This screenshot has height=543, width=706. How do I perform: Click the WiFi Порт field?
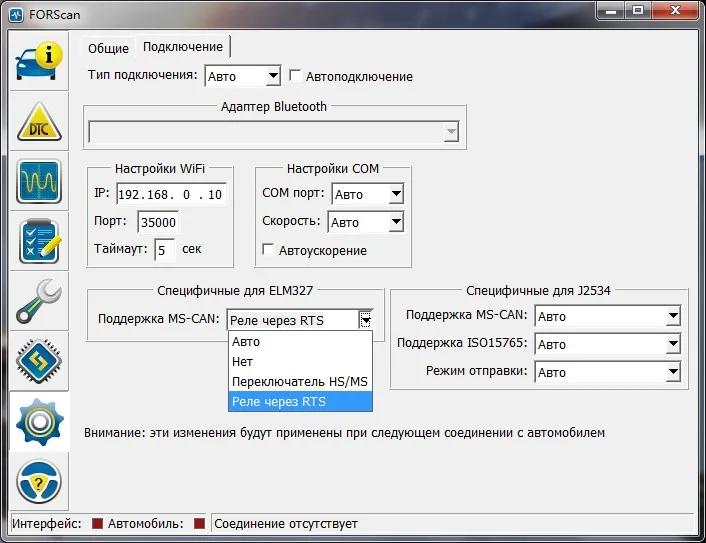tap(158, 222)
